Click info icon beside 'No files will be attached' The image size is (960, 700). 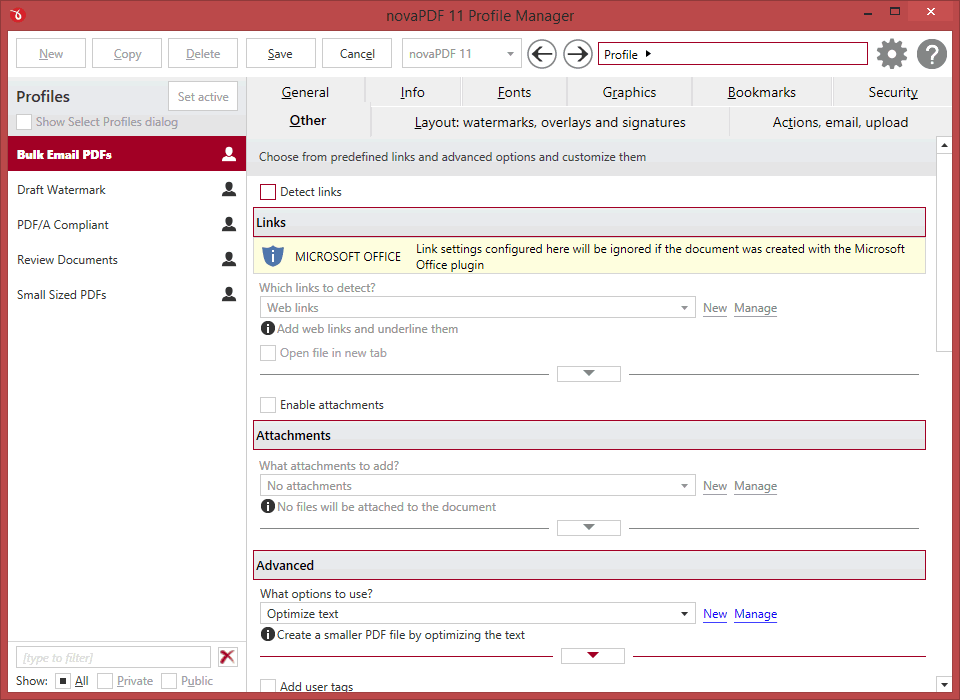pos(268,506)
